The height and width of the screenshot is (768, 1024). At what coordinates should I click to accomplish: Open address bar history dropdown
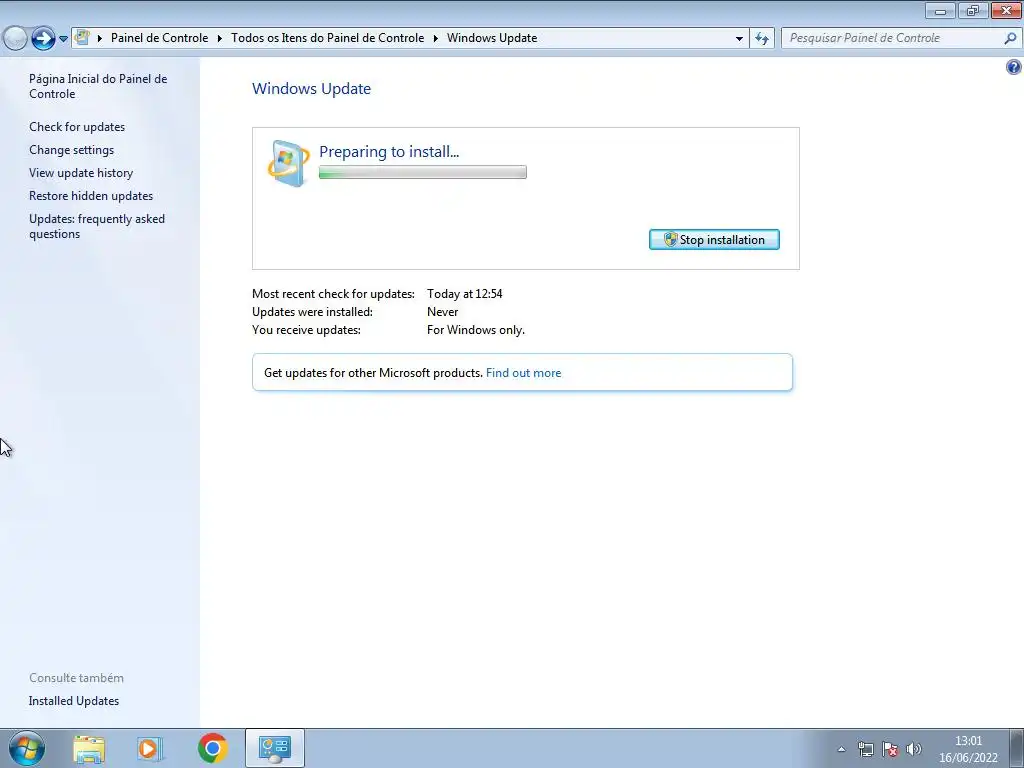(739, 39)
